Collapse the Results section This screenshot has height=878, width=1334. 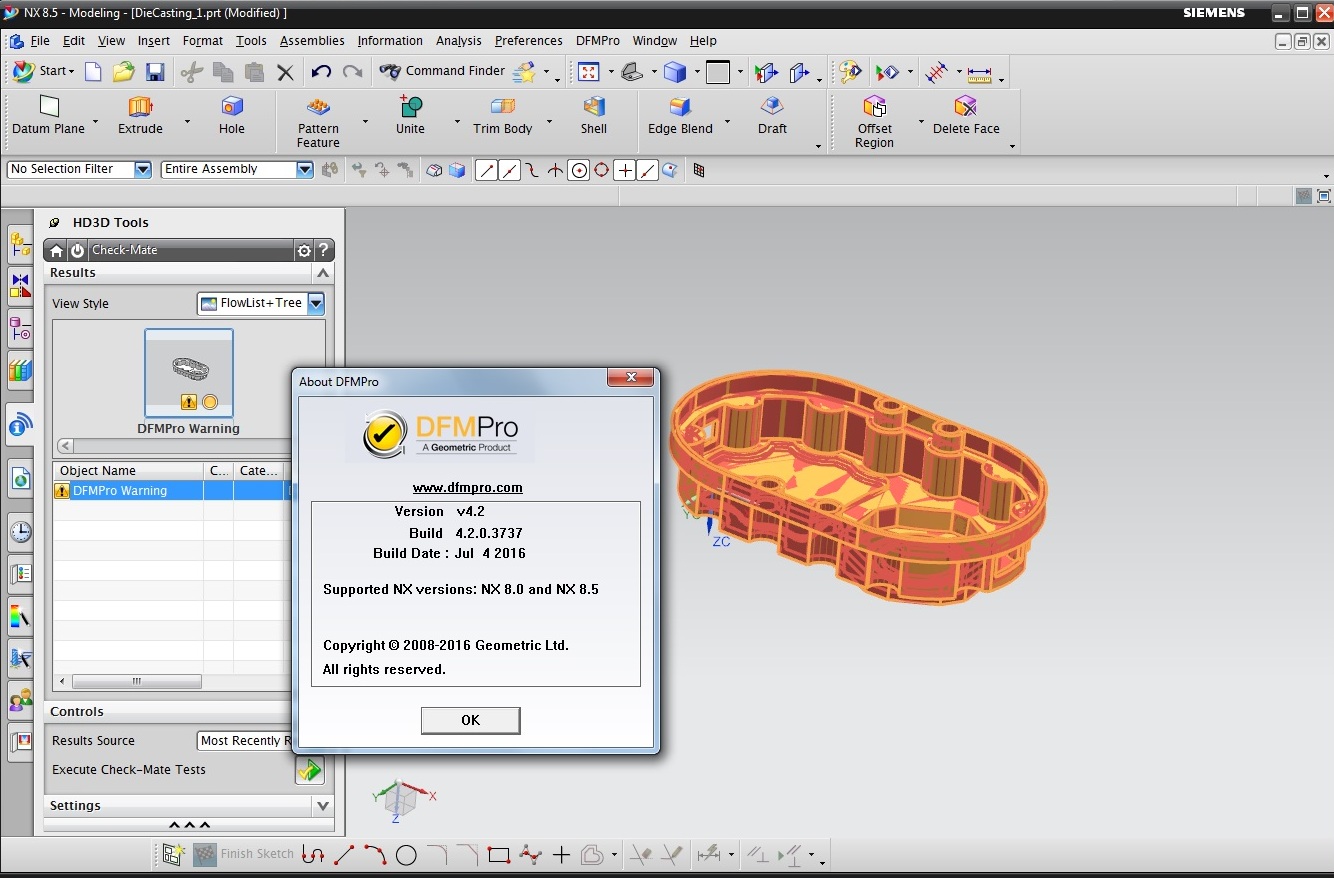(323, 272)
